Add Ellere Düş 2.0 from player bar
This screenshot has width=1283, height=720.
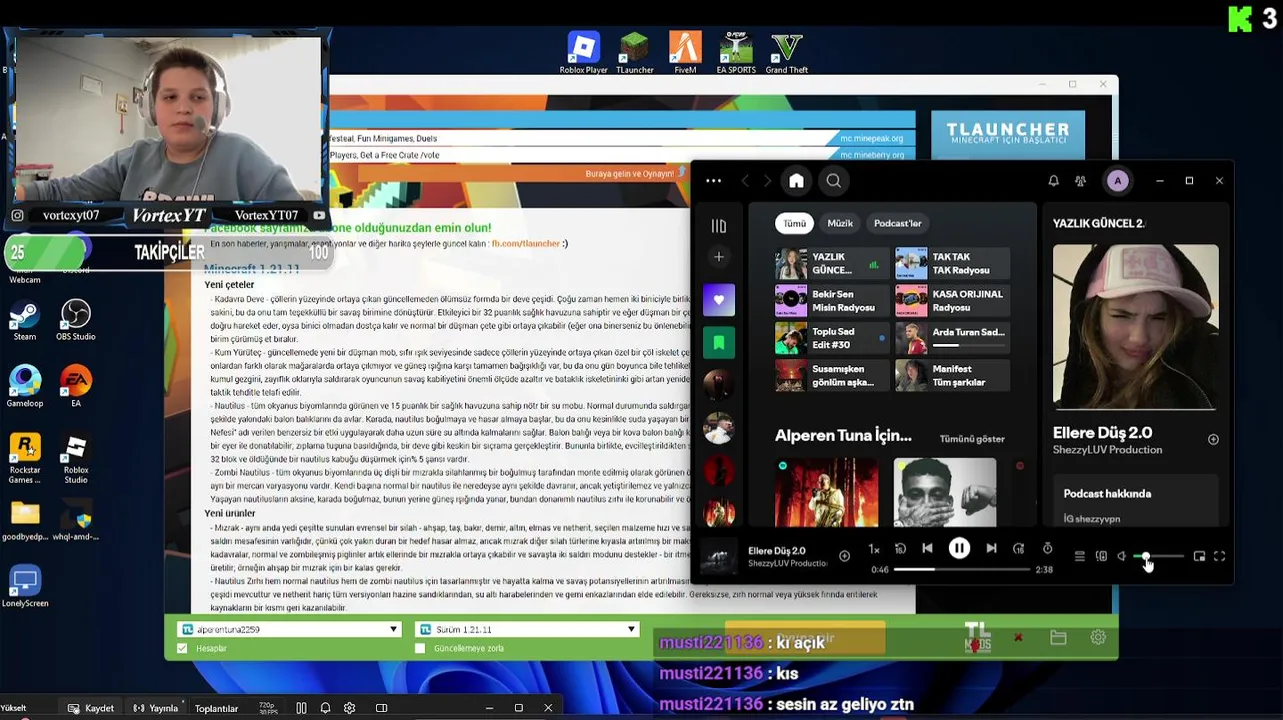click(844, 556)
